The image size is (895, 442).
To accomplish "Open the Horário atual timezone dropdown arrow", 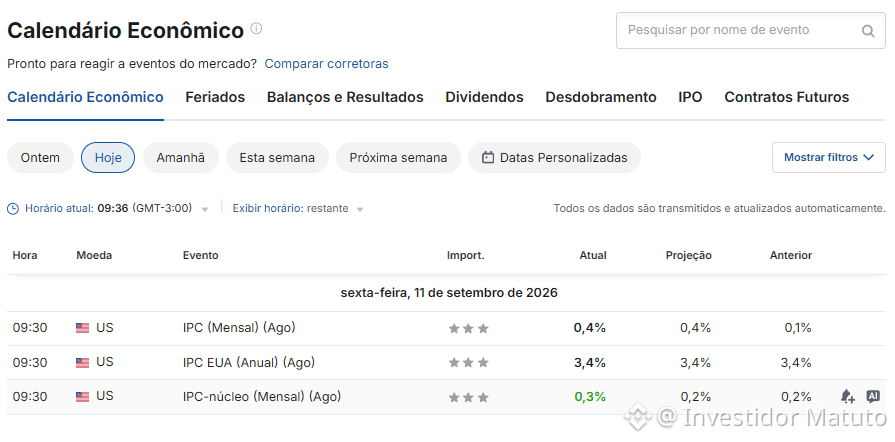I will pyautogui.click(x=205, y=210).
